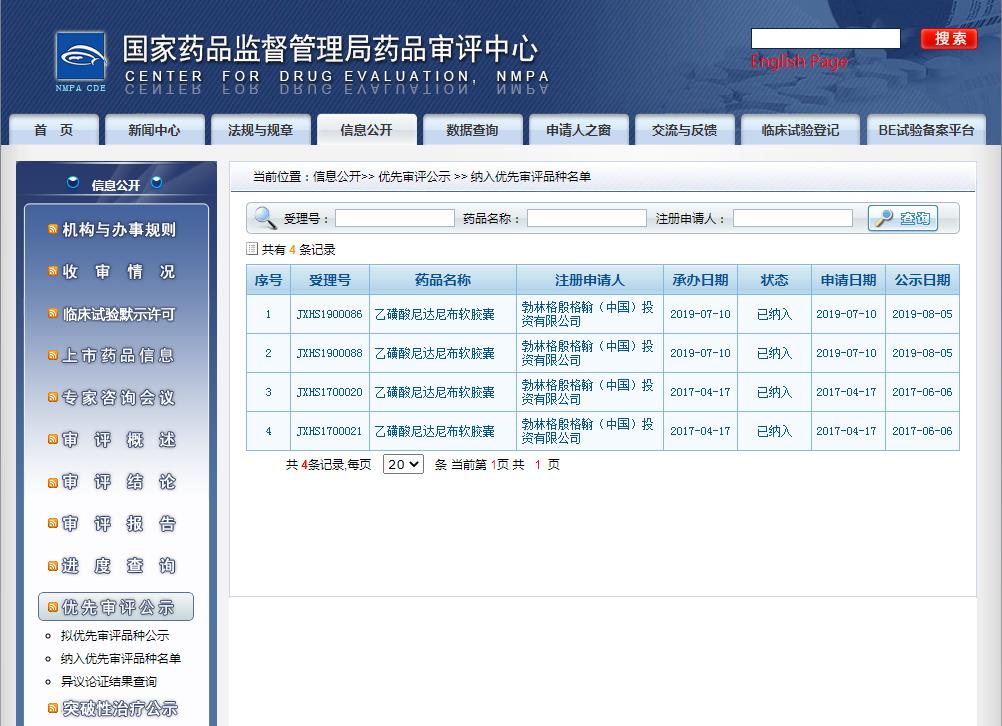
Task: Click 勃林格殷格翰 applicant in row 4
Action: pos(587,431)
